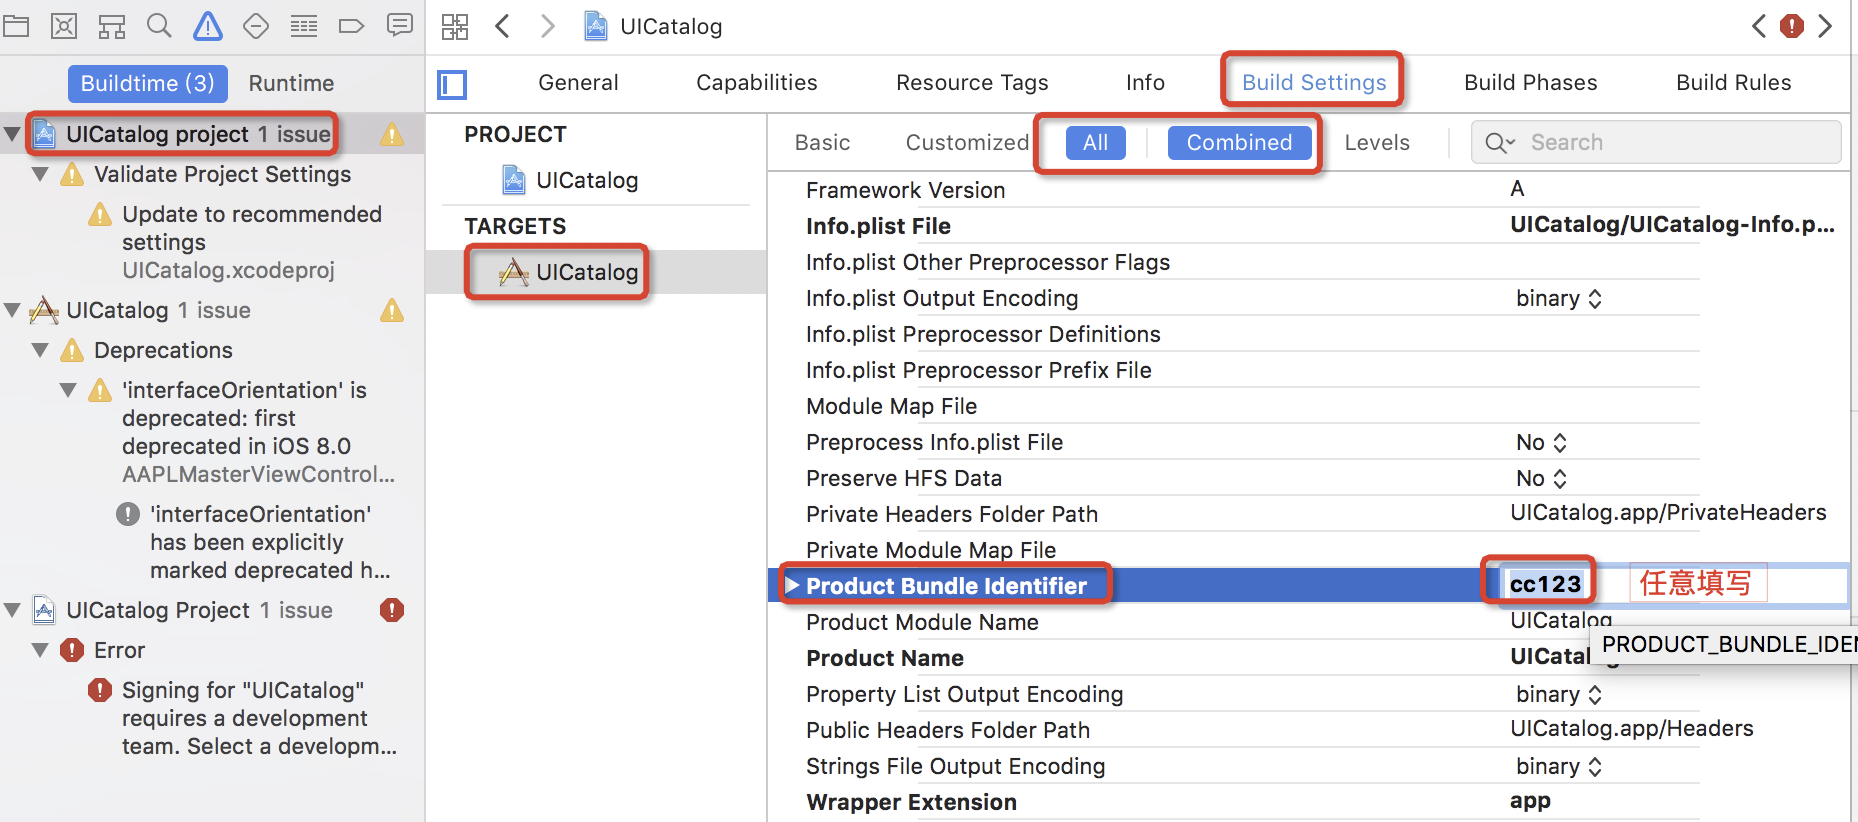Open Info.plist Output Encoding binary dropdown
The width and height of the screenshot is (1858, 822).
1558,299
